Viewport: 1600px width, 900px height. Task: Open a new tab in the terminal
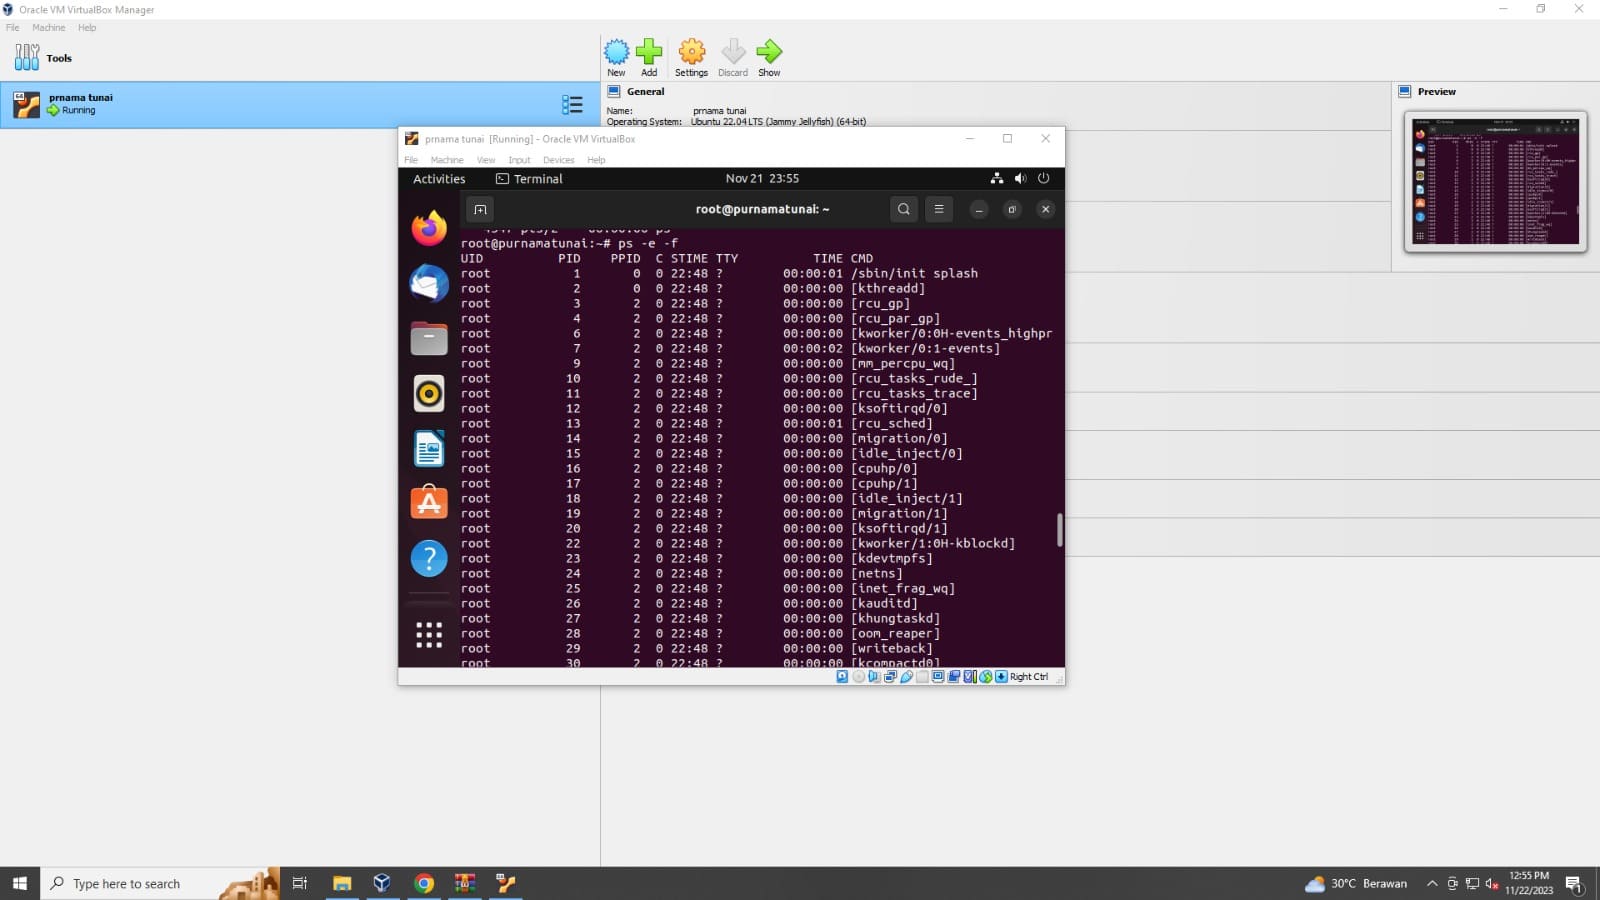point(480,209)
